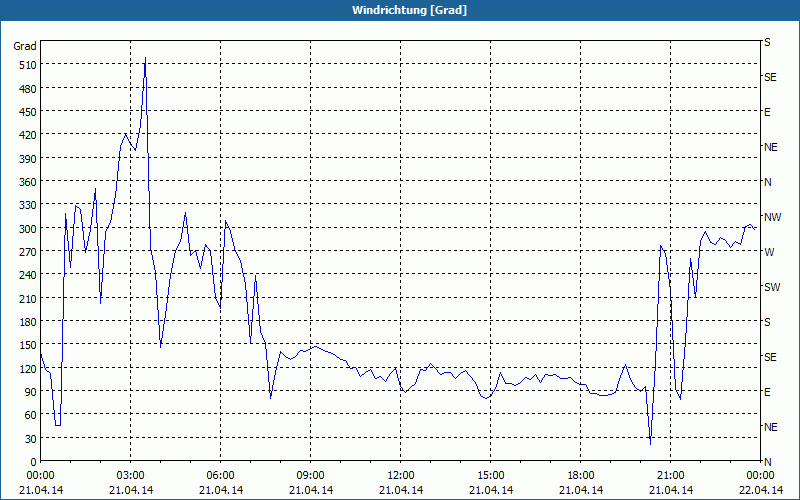Viewport: 800px width, 500px height.
Task: Select the 60 degree axis label
Action: click(31, 416)
